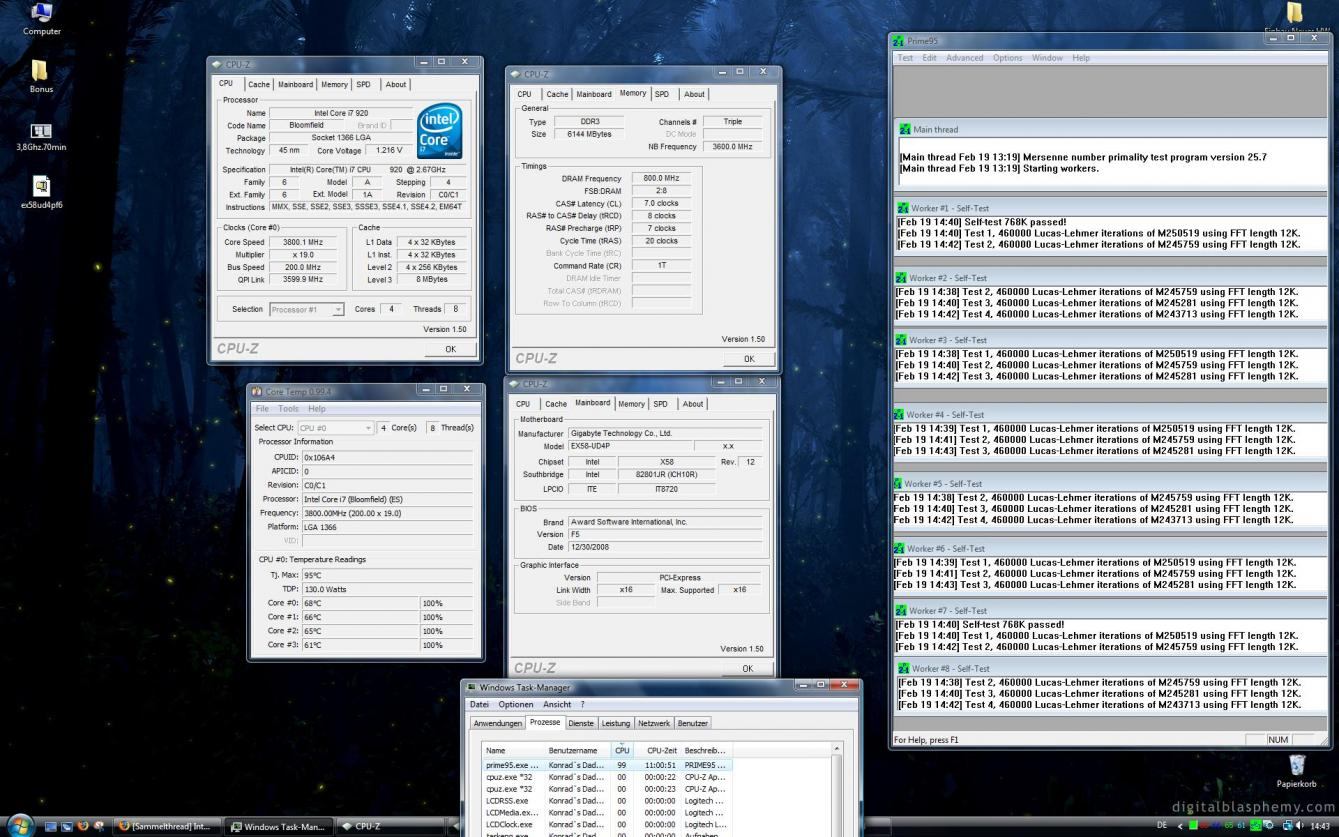This screenshot has width=1339, height=837.
Task: Open the Bonus folder on desktop
Action: tap(41, 76)
